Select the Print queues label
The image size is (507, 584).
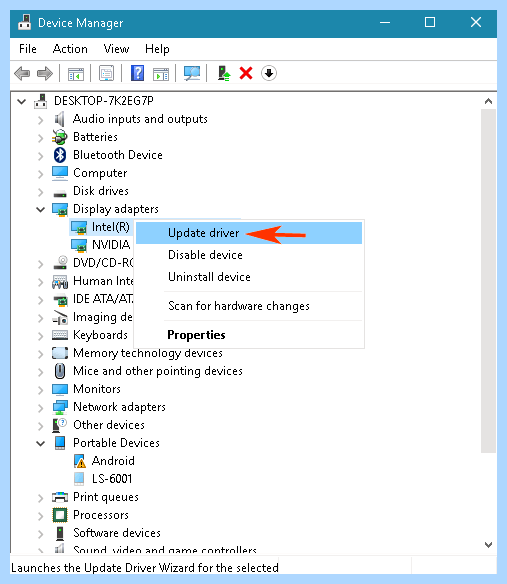[x=106, y=497]
